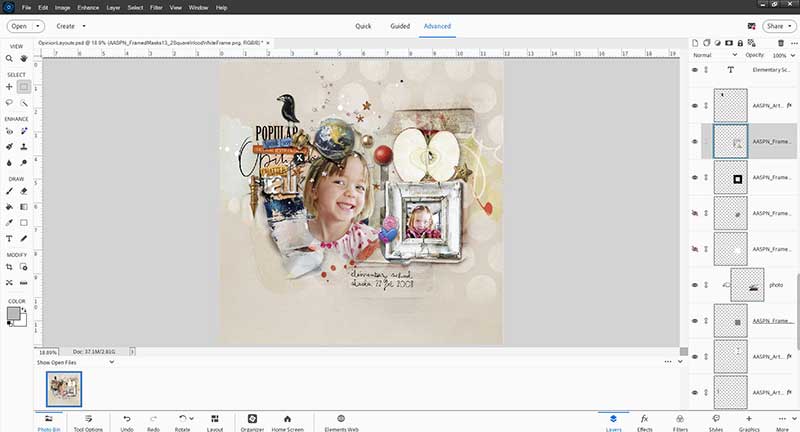Select the Blur tool
Viewport: 800px width, 432px height.
9,163
